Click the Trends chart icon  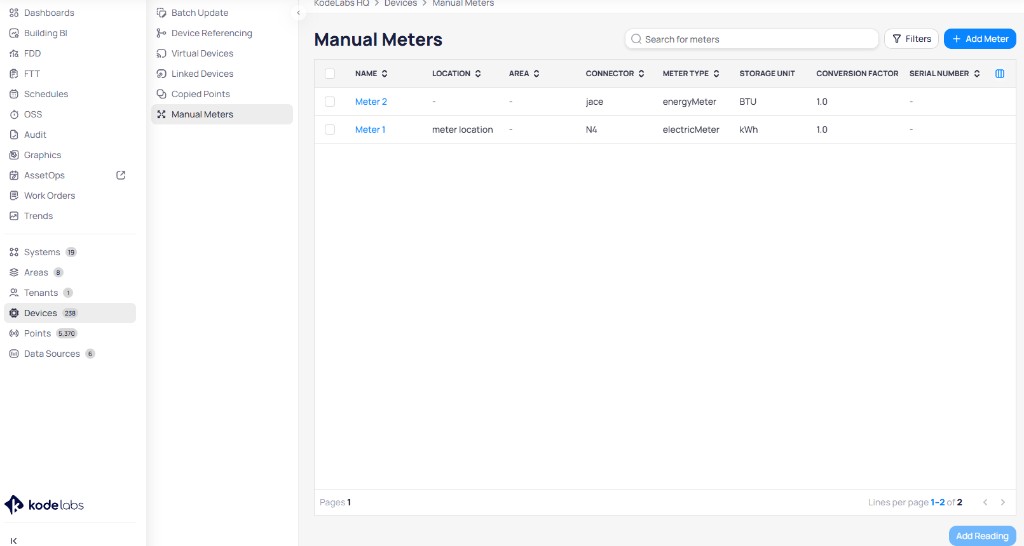click(14, 216)
